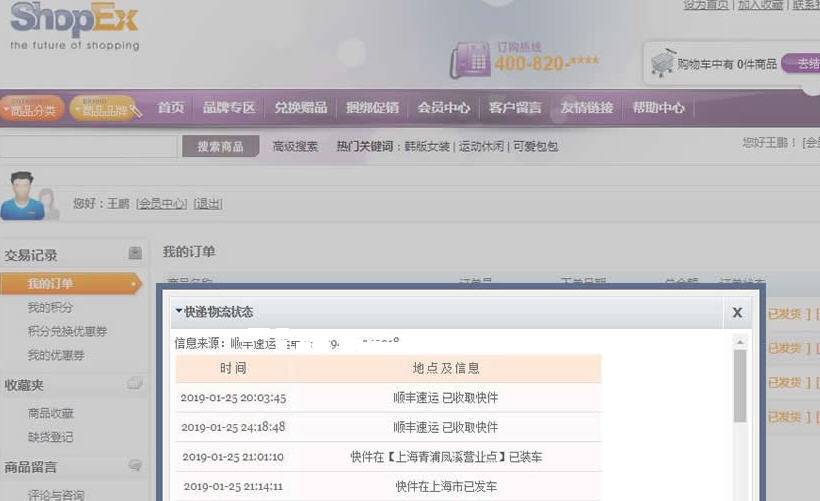
Task: Open 兑换赠品 navigation item
Action: (x=301, y=108)
